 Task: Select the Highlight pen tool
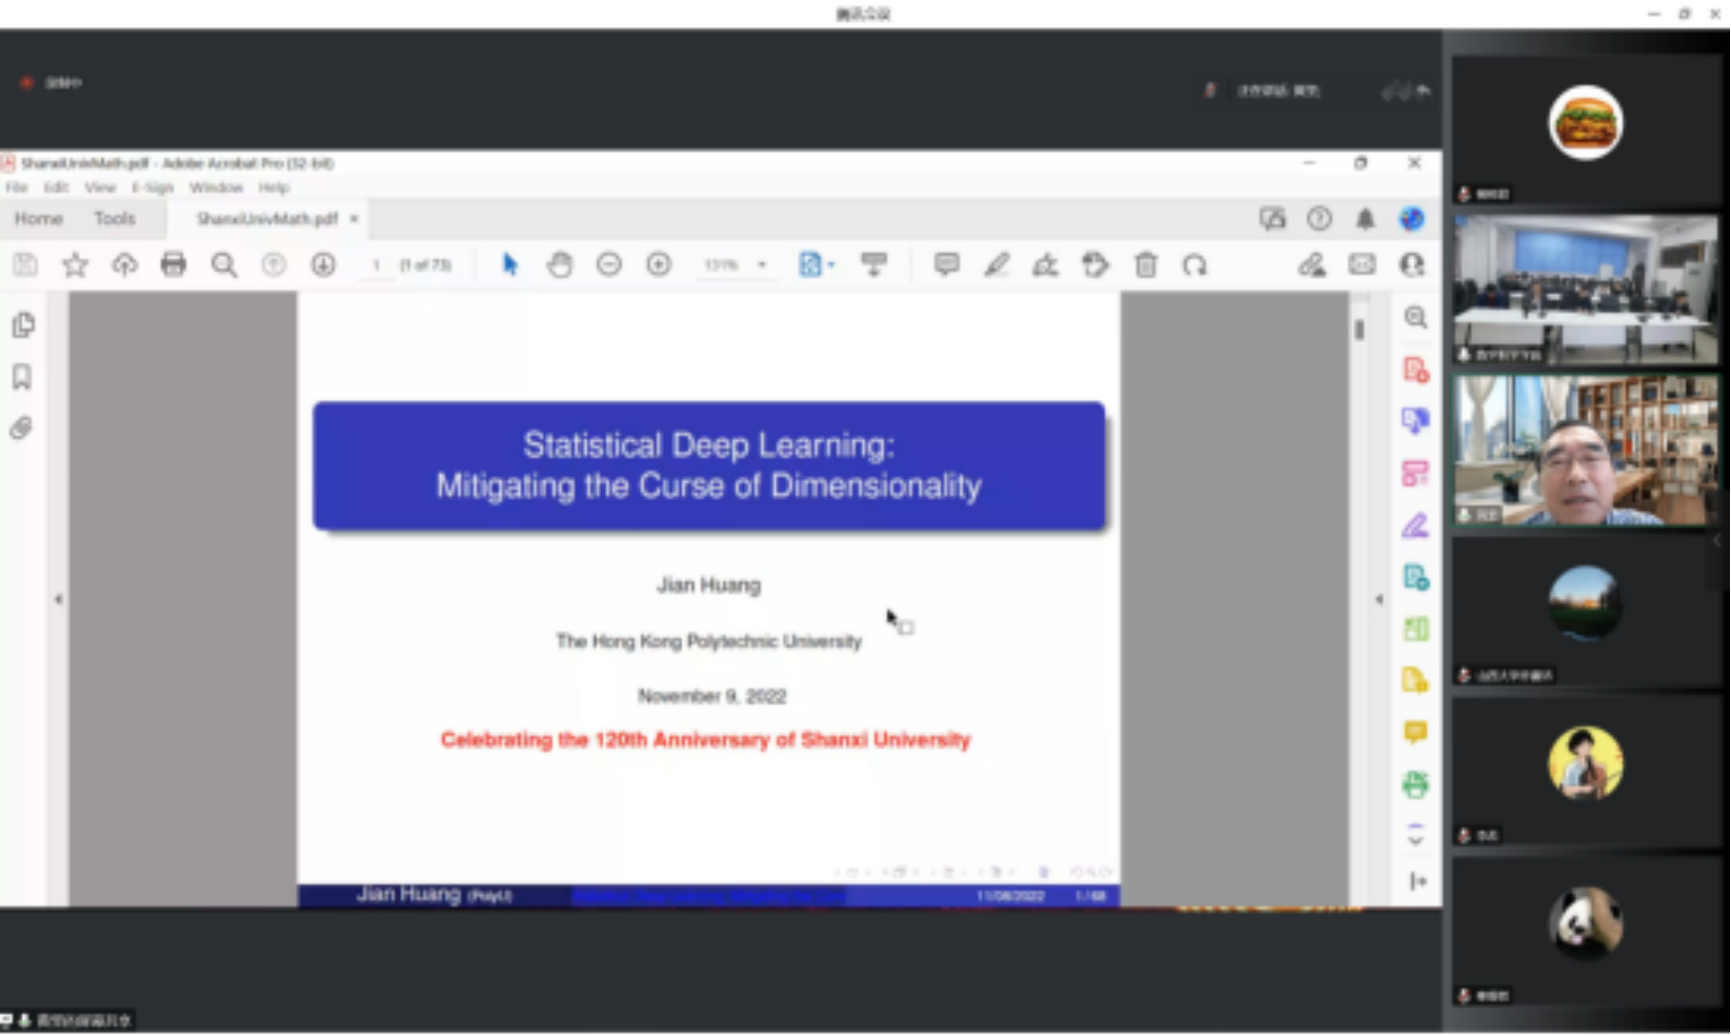[996, 265]
